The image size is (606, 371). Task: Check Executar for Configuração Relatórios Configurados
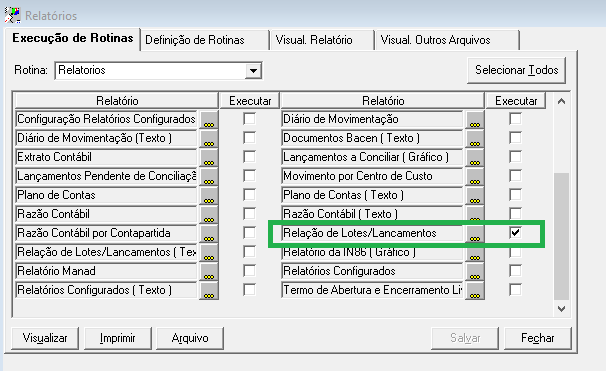(249, 118)
